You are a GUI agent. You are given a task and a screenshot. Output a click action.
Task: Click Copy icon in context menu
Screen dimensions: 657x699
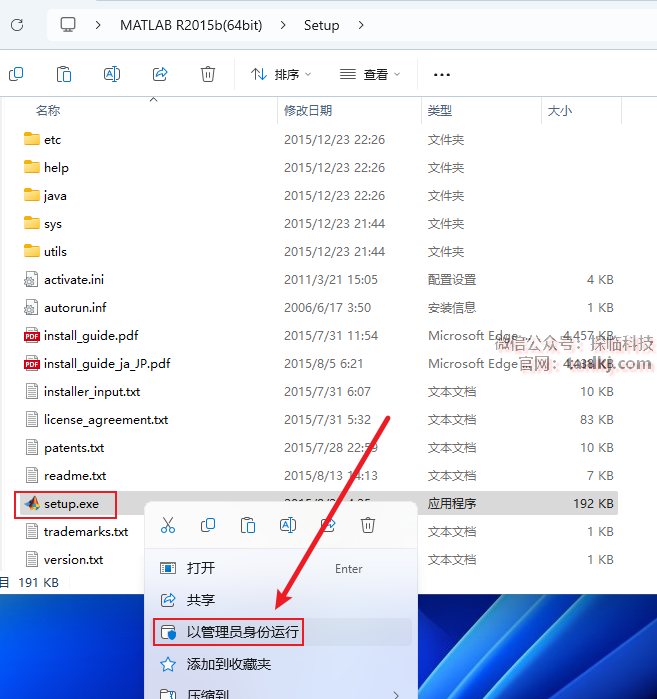tap(208, 525)
